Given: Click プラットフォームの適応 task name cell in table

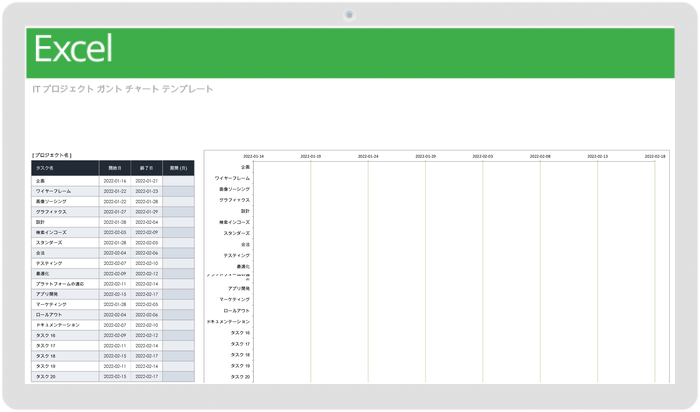Looking at the screenshot, I should (x=65, y=284).
